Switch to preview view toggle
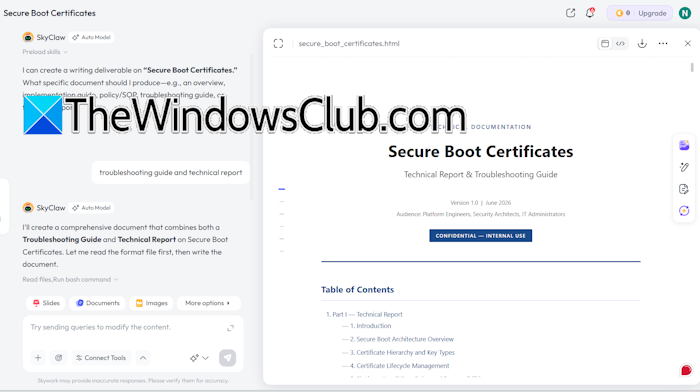This screenshot has width=700, height=392. tap(605, 43)
